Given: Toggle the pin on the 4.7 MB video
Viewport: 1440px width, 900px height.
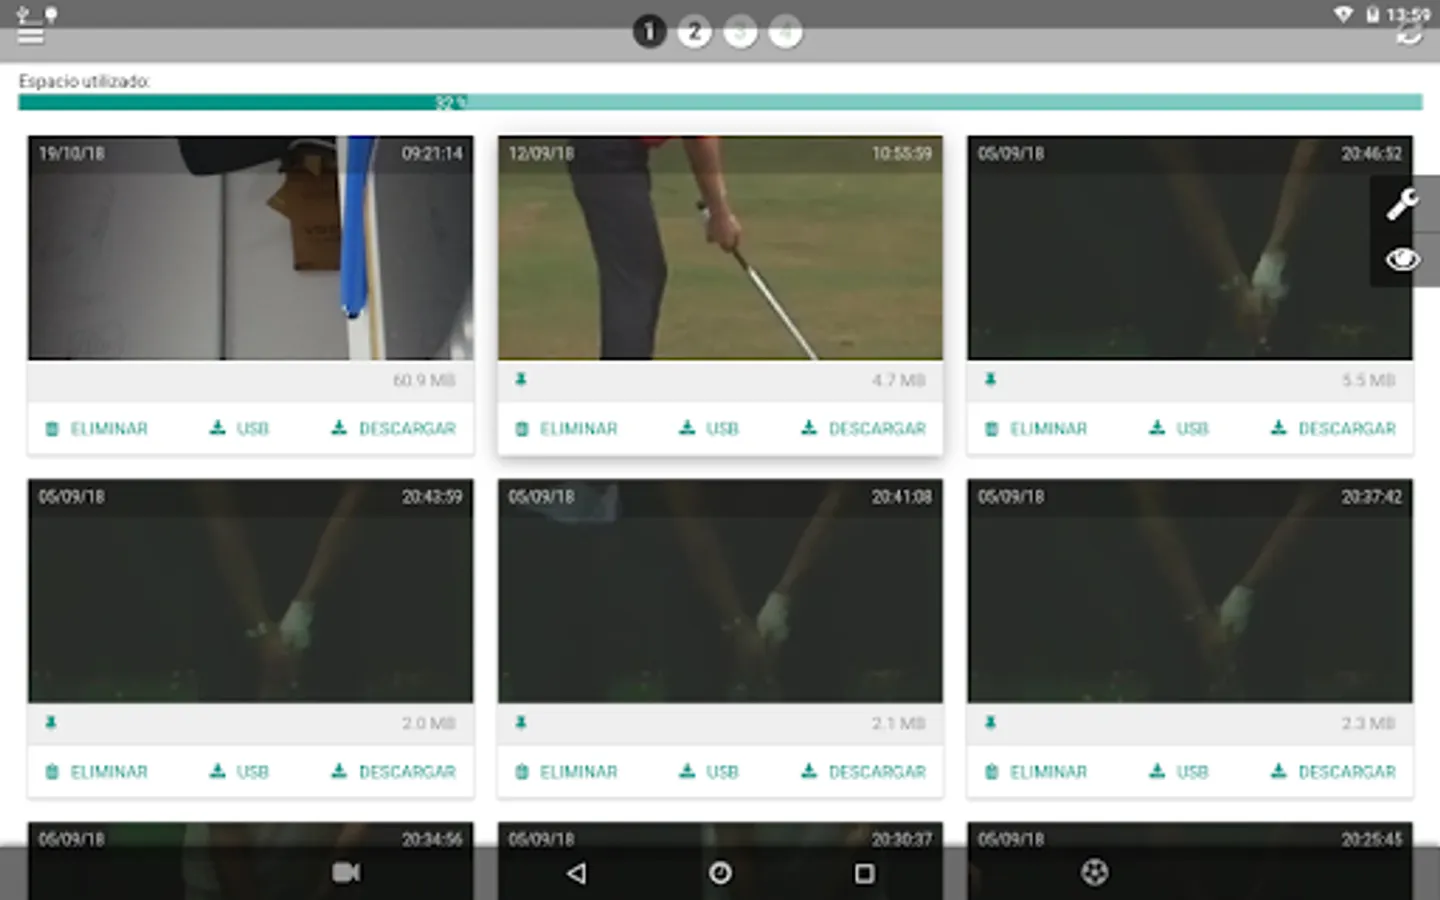Looking at the screenshot, I should [x=520, y=380].
